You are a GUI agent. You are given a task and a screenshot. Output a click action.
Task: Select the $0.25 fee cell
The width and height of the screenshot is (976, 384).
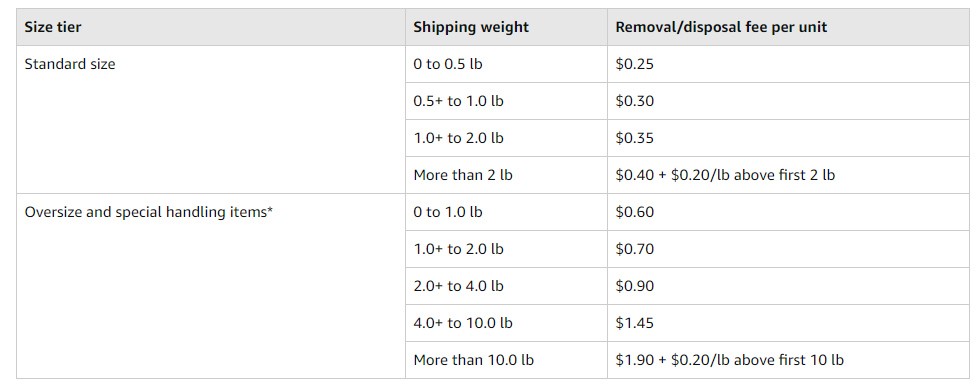[788, 64]
